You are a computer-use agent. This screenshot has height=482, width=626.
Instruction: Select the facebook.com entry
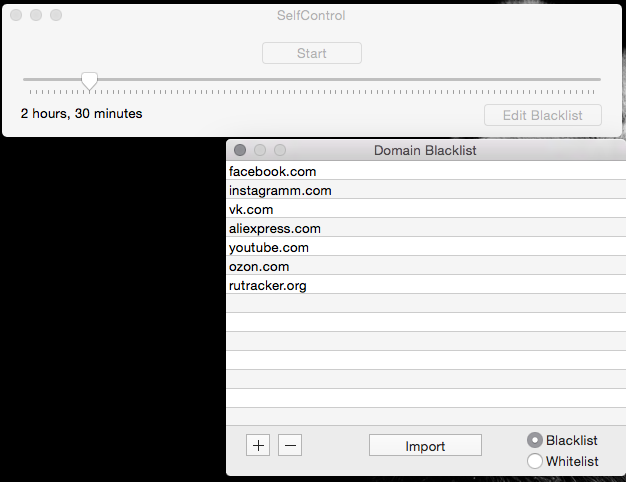tap(426, 171)
